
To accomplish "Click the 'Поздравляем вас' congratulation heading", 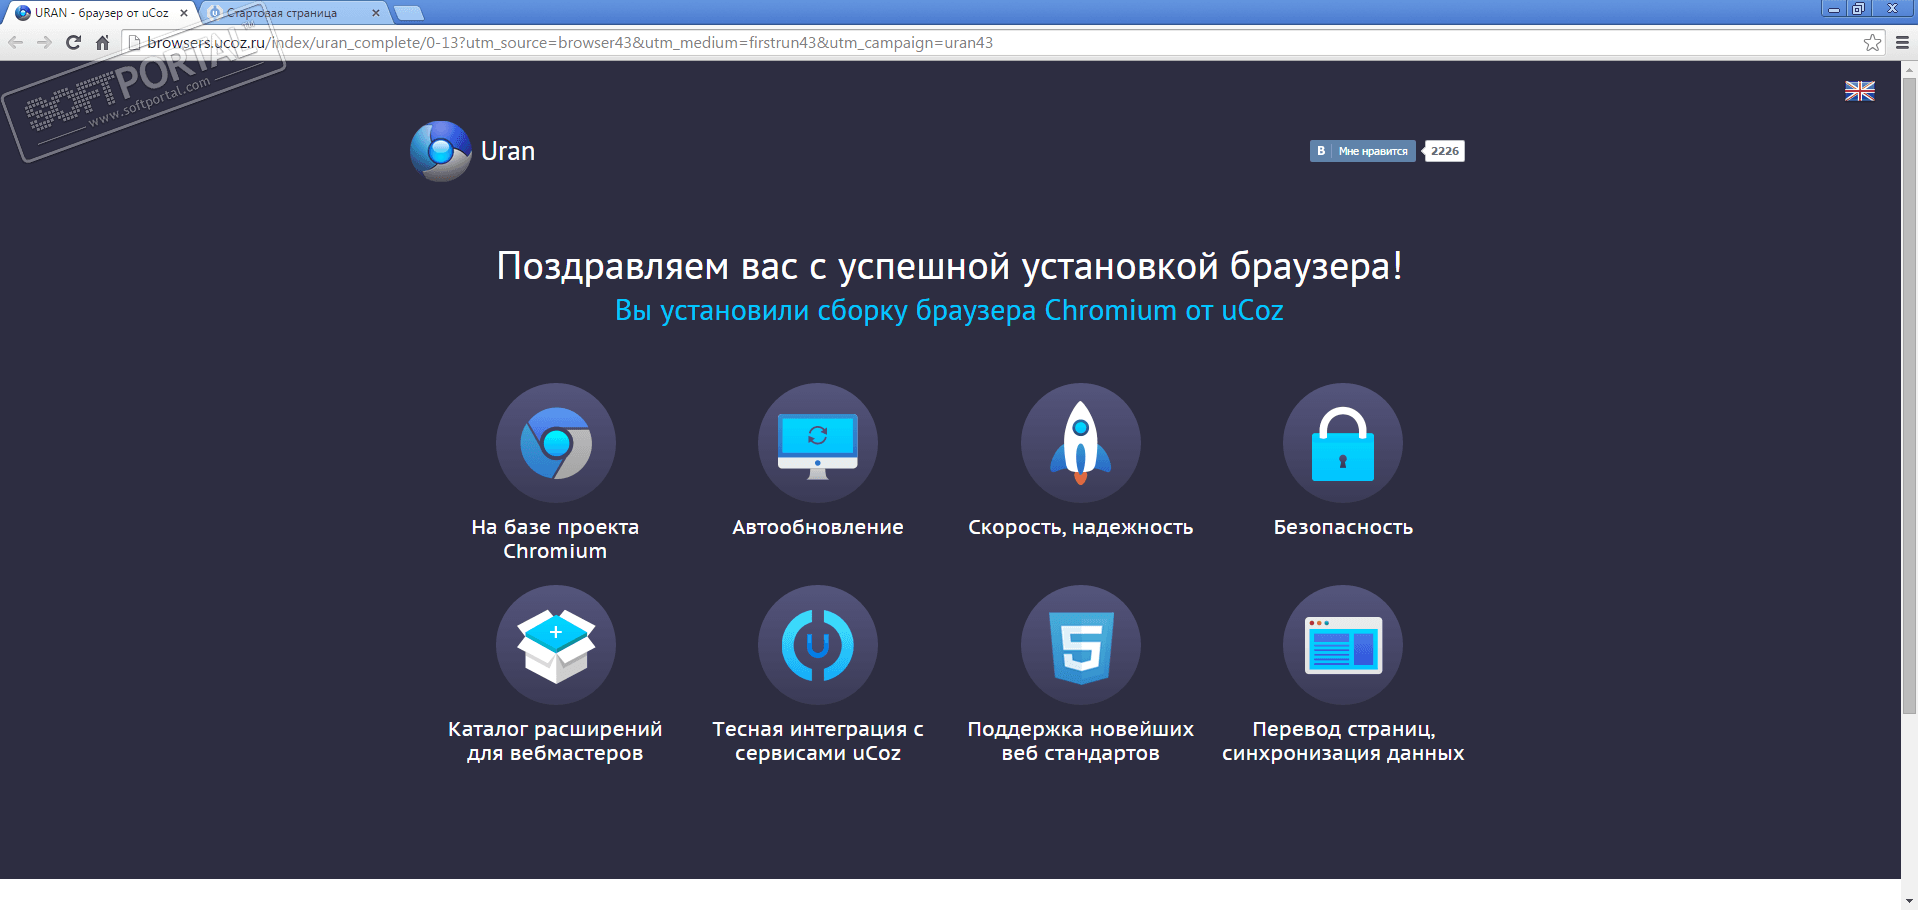I will click(950, 267).
